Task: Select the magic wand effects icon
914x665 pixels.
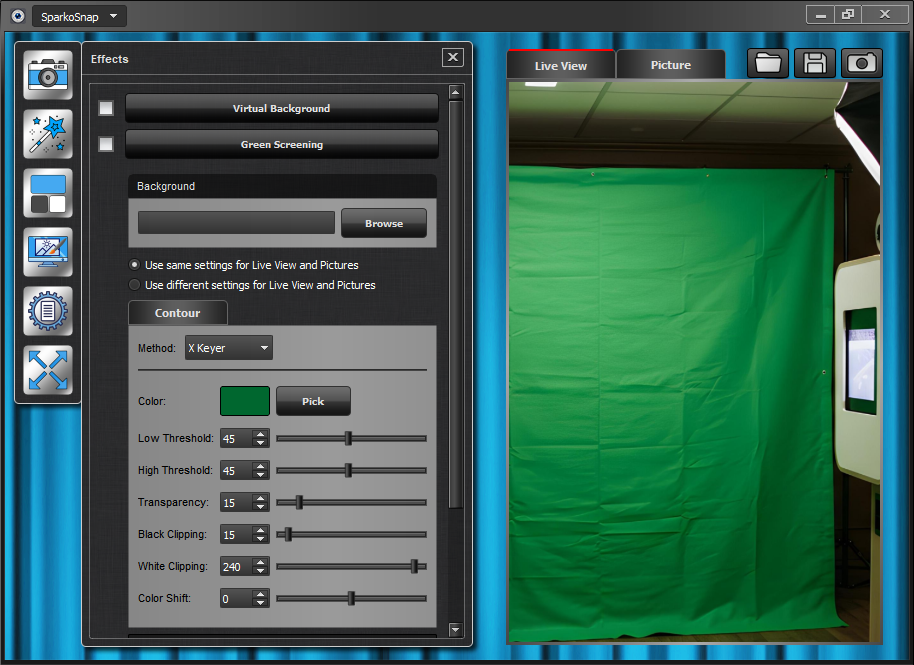Action: click(48, 134)
